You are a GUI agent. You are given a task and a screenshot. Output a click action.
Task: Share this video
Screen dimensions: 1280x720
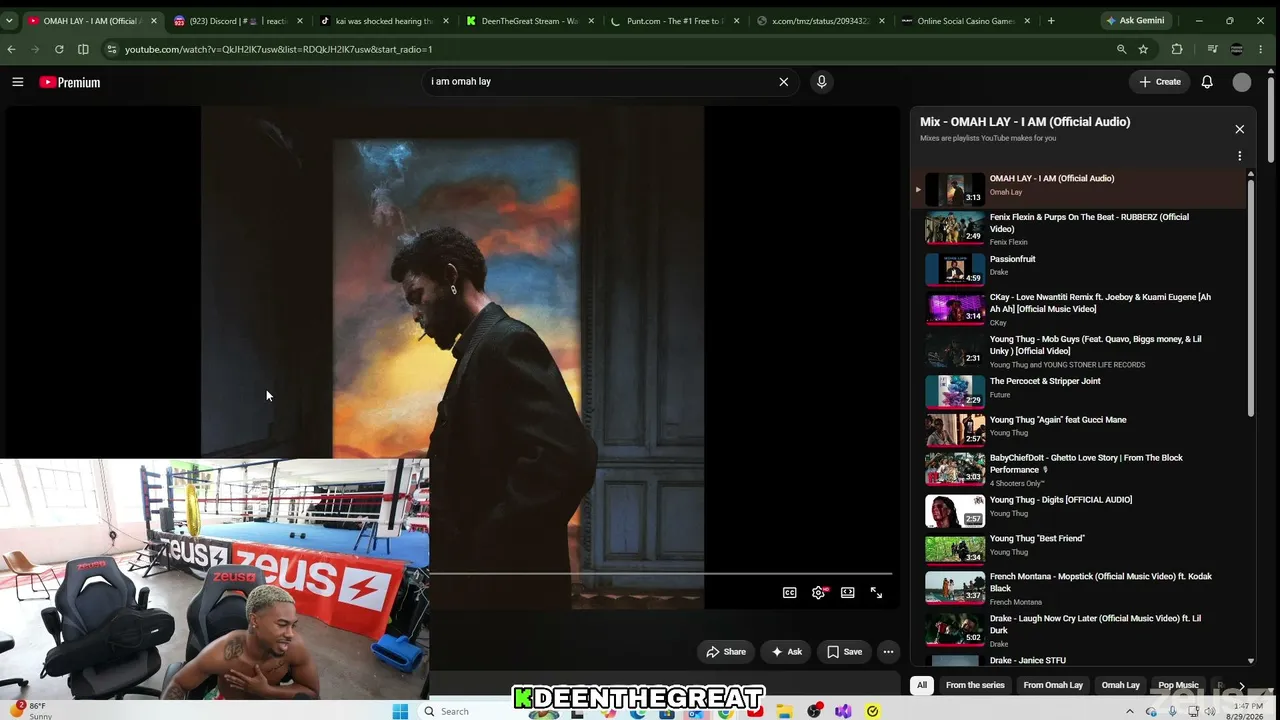(726, 652)
